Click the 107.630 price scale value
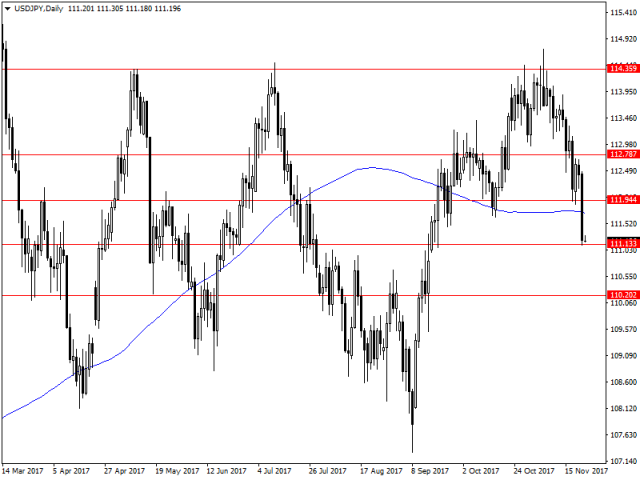Image resolution: width=640 pixels, height=480 pixels. (x=623, y=435)
